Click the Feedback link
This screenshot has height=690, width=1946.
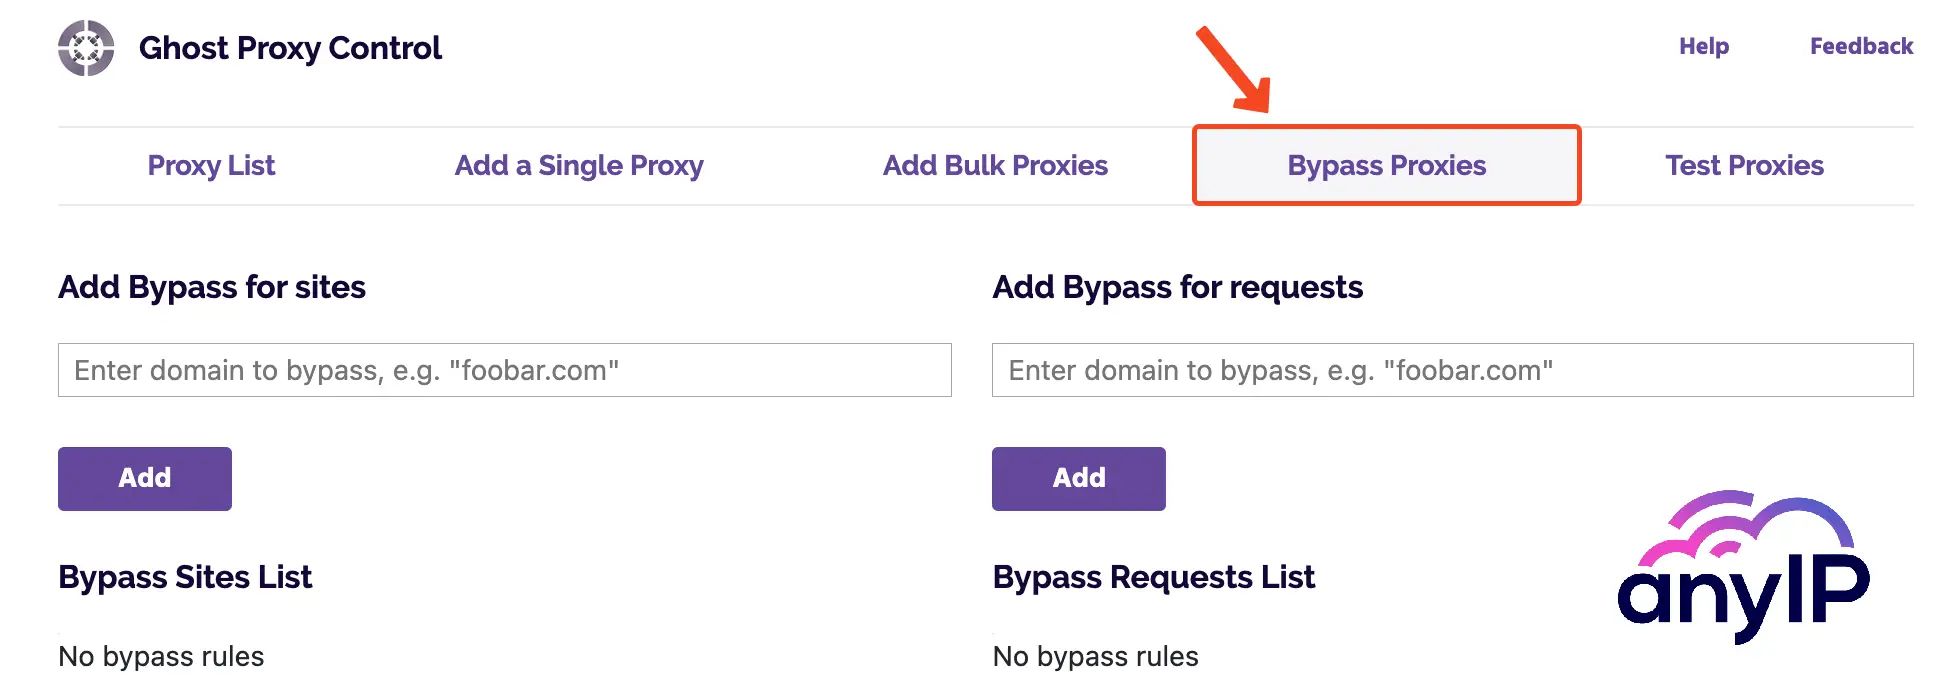tap(1860, 46)
